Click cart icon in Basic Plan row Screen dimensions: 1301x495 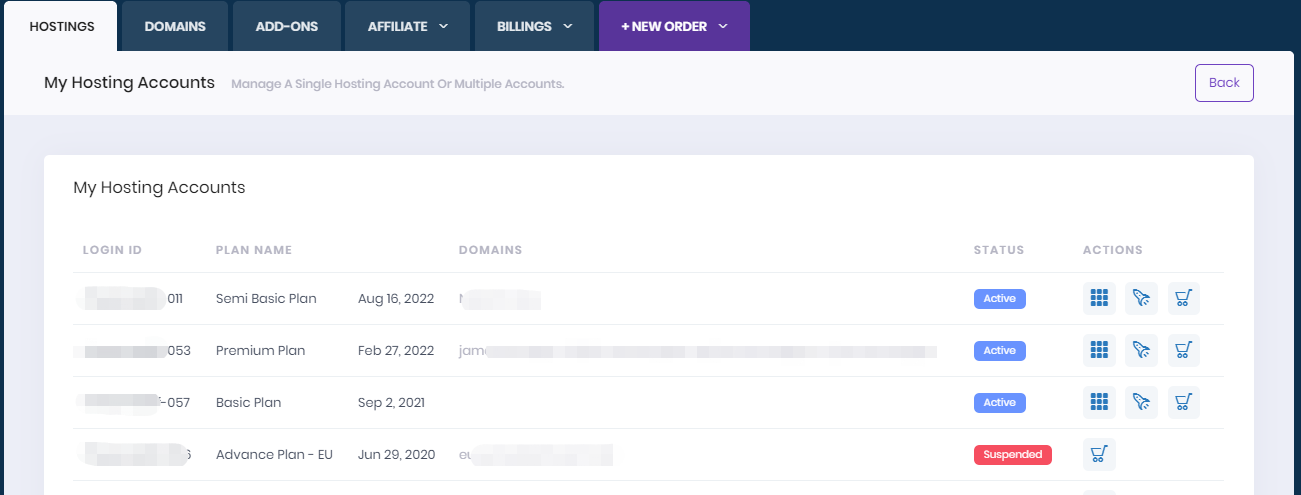pos(1183,402)
